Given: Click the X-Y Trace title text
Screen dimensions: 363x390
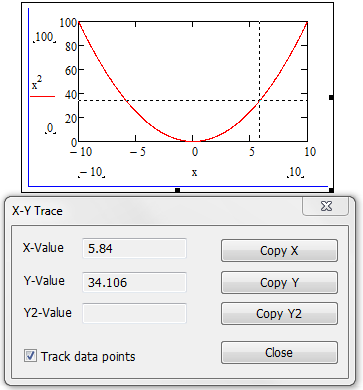Looking at the screenshot, I should (37, 211).
